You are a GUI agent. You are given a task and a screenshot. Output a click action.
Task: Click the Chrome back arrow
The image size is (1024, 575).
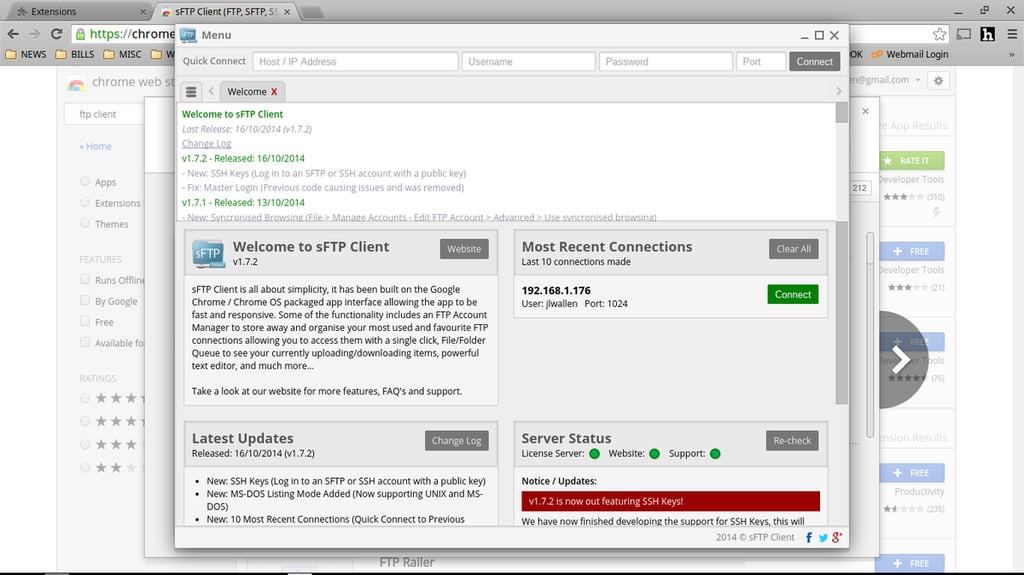[13, 34]
